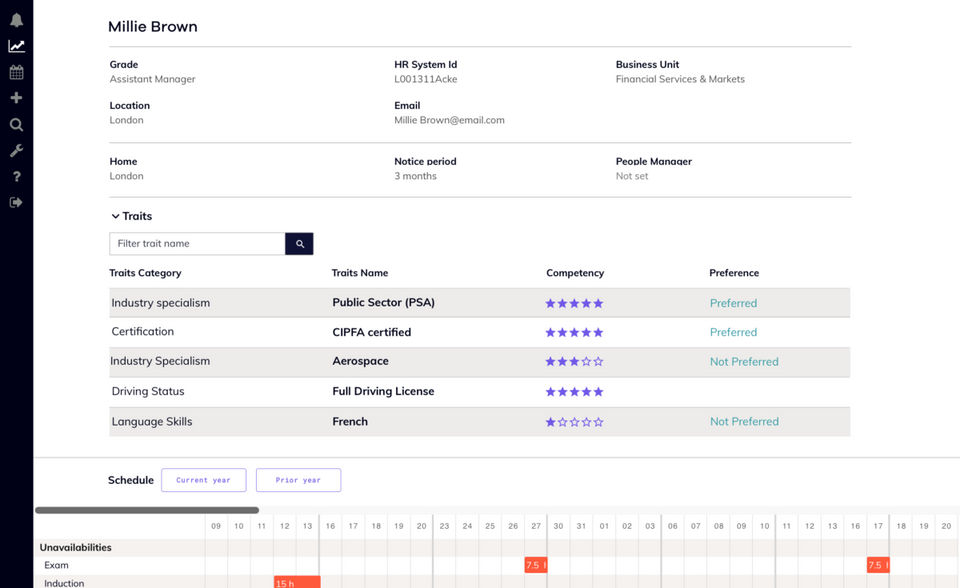Click the dark trait search button

(299, 244)
